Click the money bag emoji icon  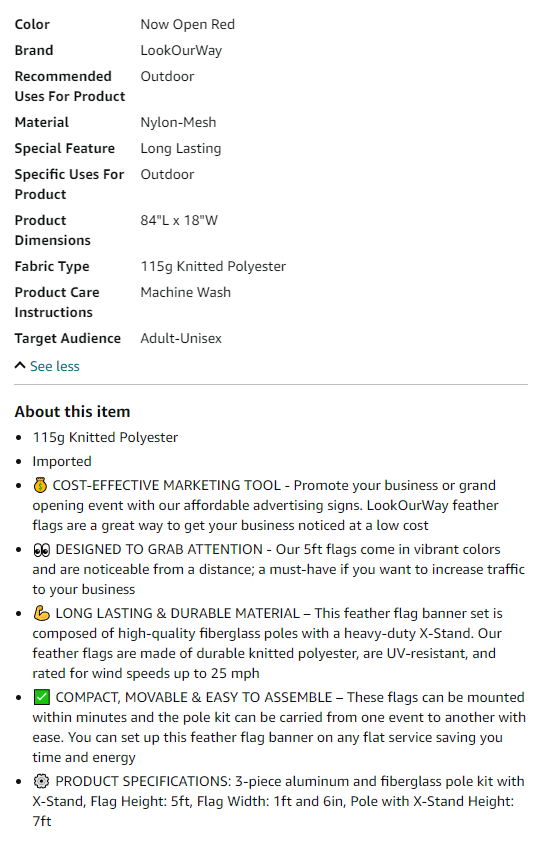[40, 485]
